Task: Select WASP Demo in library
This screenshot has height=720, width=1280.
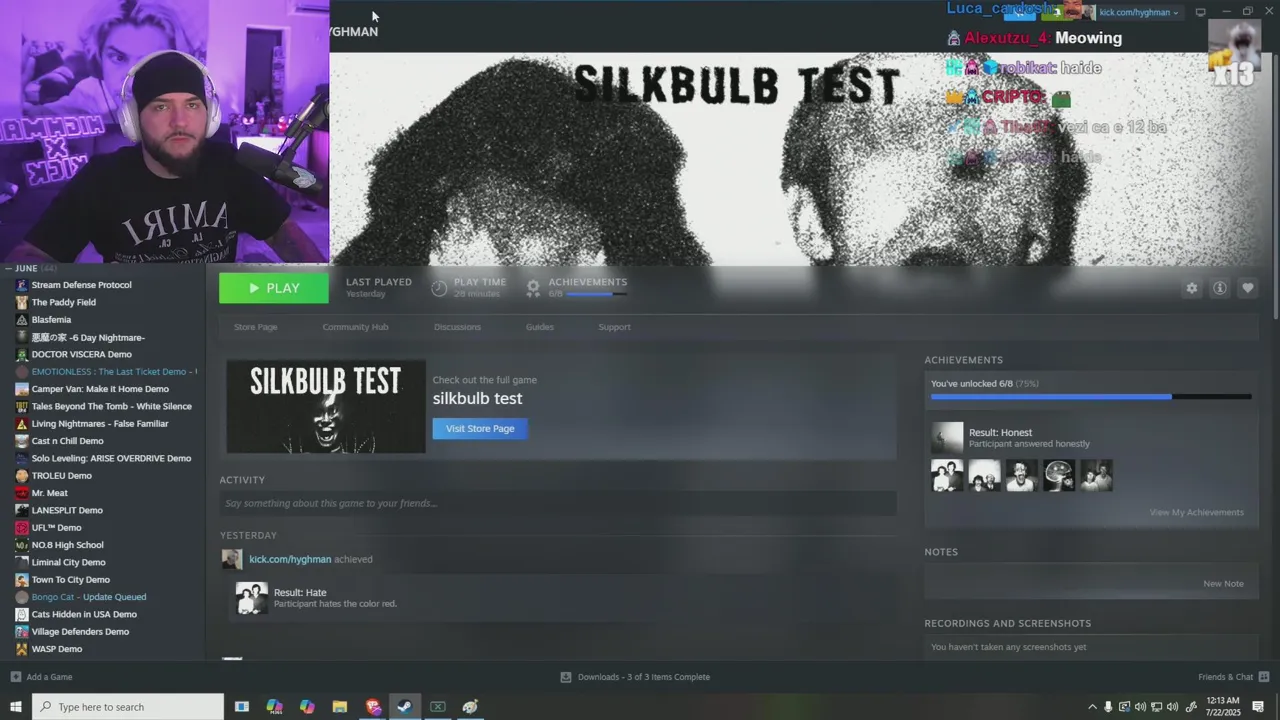Action: [x=56, y=649]
